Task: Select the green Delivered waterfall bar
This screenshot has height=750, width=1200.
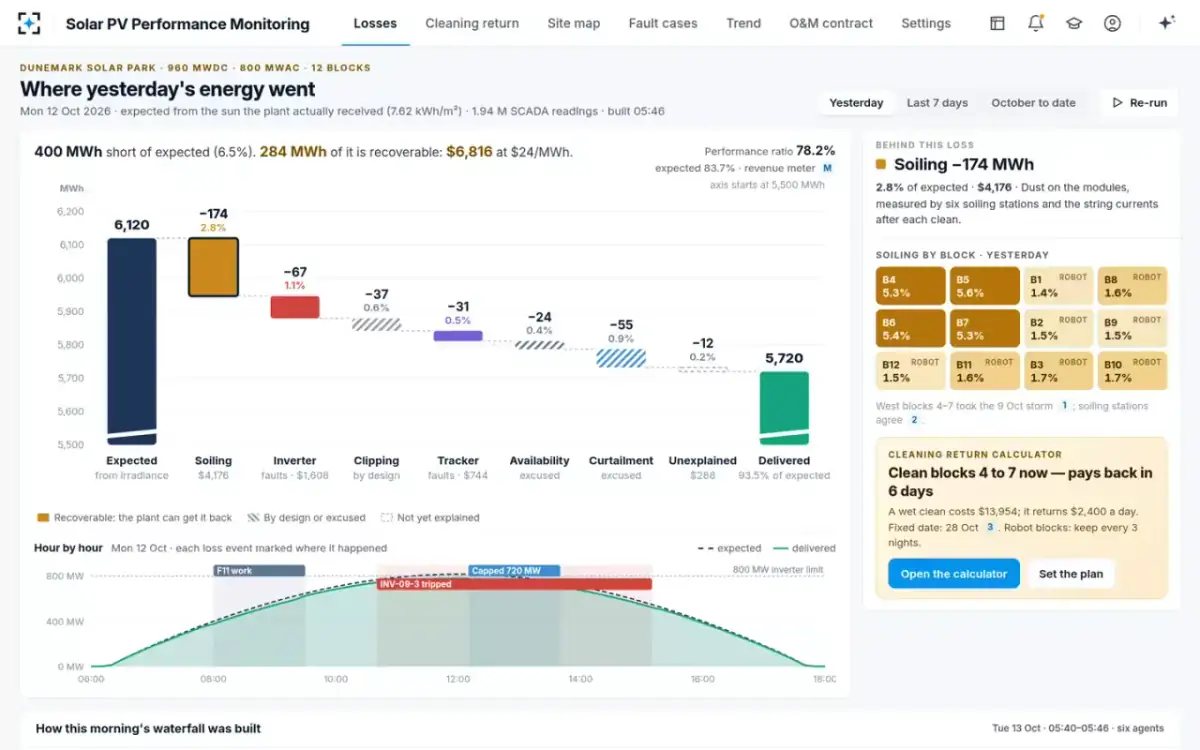Action: (784, 408)
